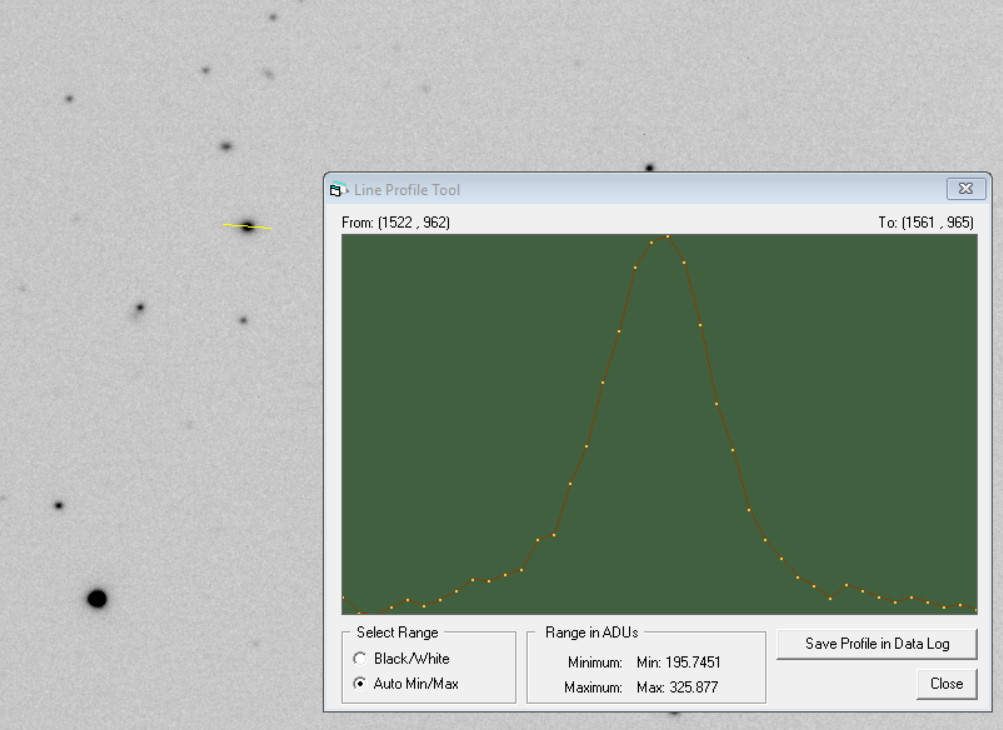Click the largest dark star in the image
The width and height of the screenshot is (1003, 730).
[97, 599]
